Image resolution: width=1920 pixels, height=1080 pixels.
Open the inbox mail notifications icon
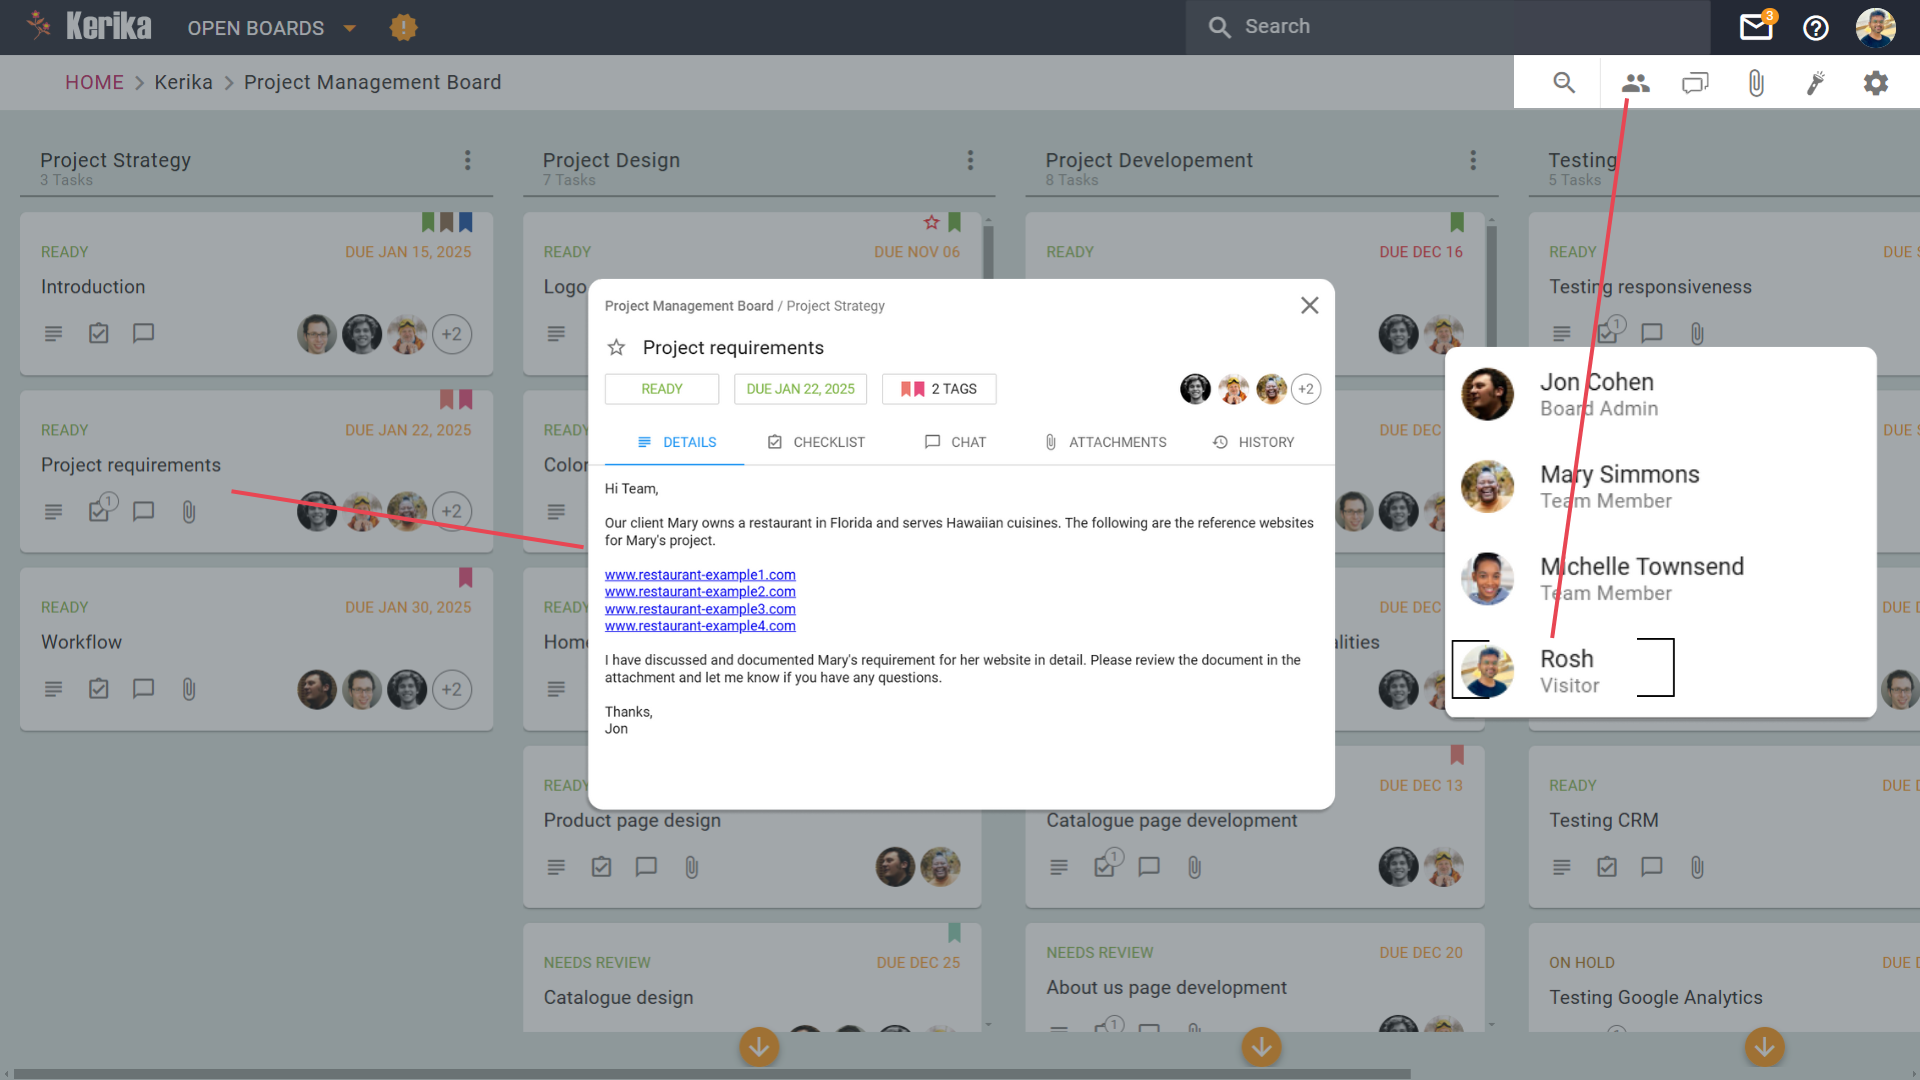tap(1756, 27)
